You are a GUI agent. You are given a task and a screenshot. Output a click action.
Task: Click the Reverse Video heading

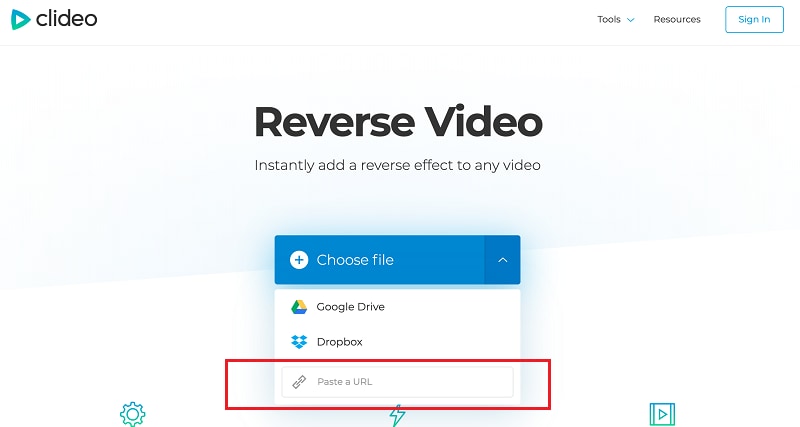click(x=398, y=122)
